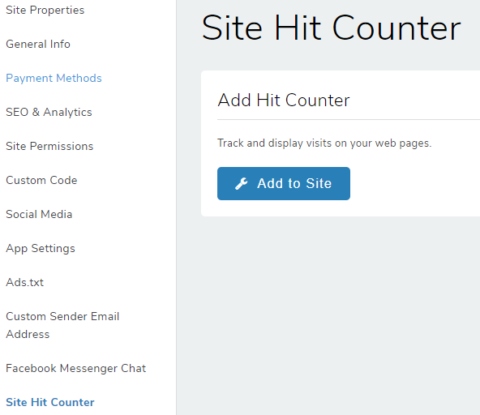
Task: Click the divider line under Add Hit Counter
Action: (349, 119)
